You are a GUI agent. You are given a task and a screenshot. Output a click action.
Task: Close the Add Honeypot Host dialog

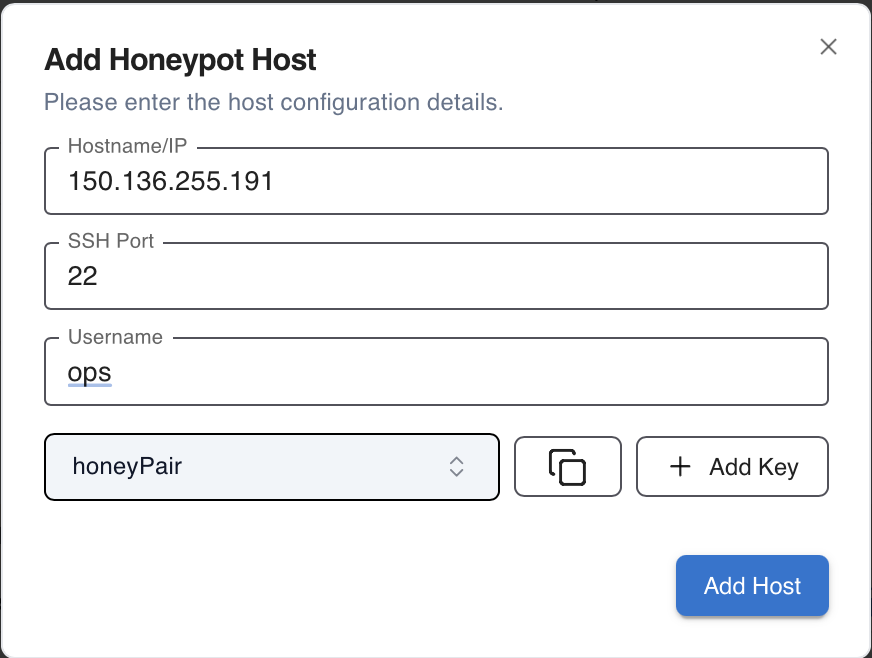click(828, 47)
